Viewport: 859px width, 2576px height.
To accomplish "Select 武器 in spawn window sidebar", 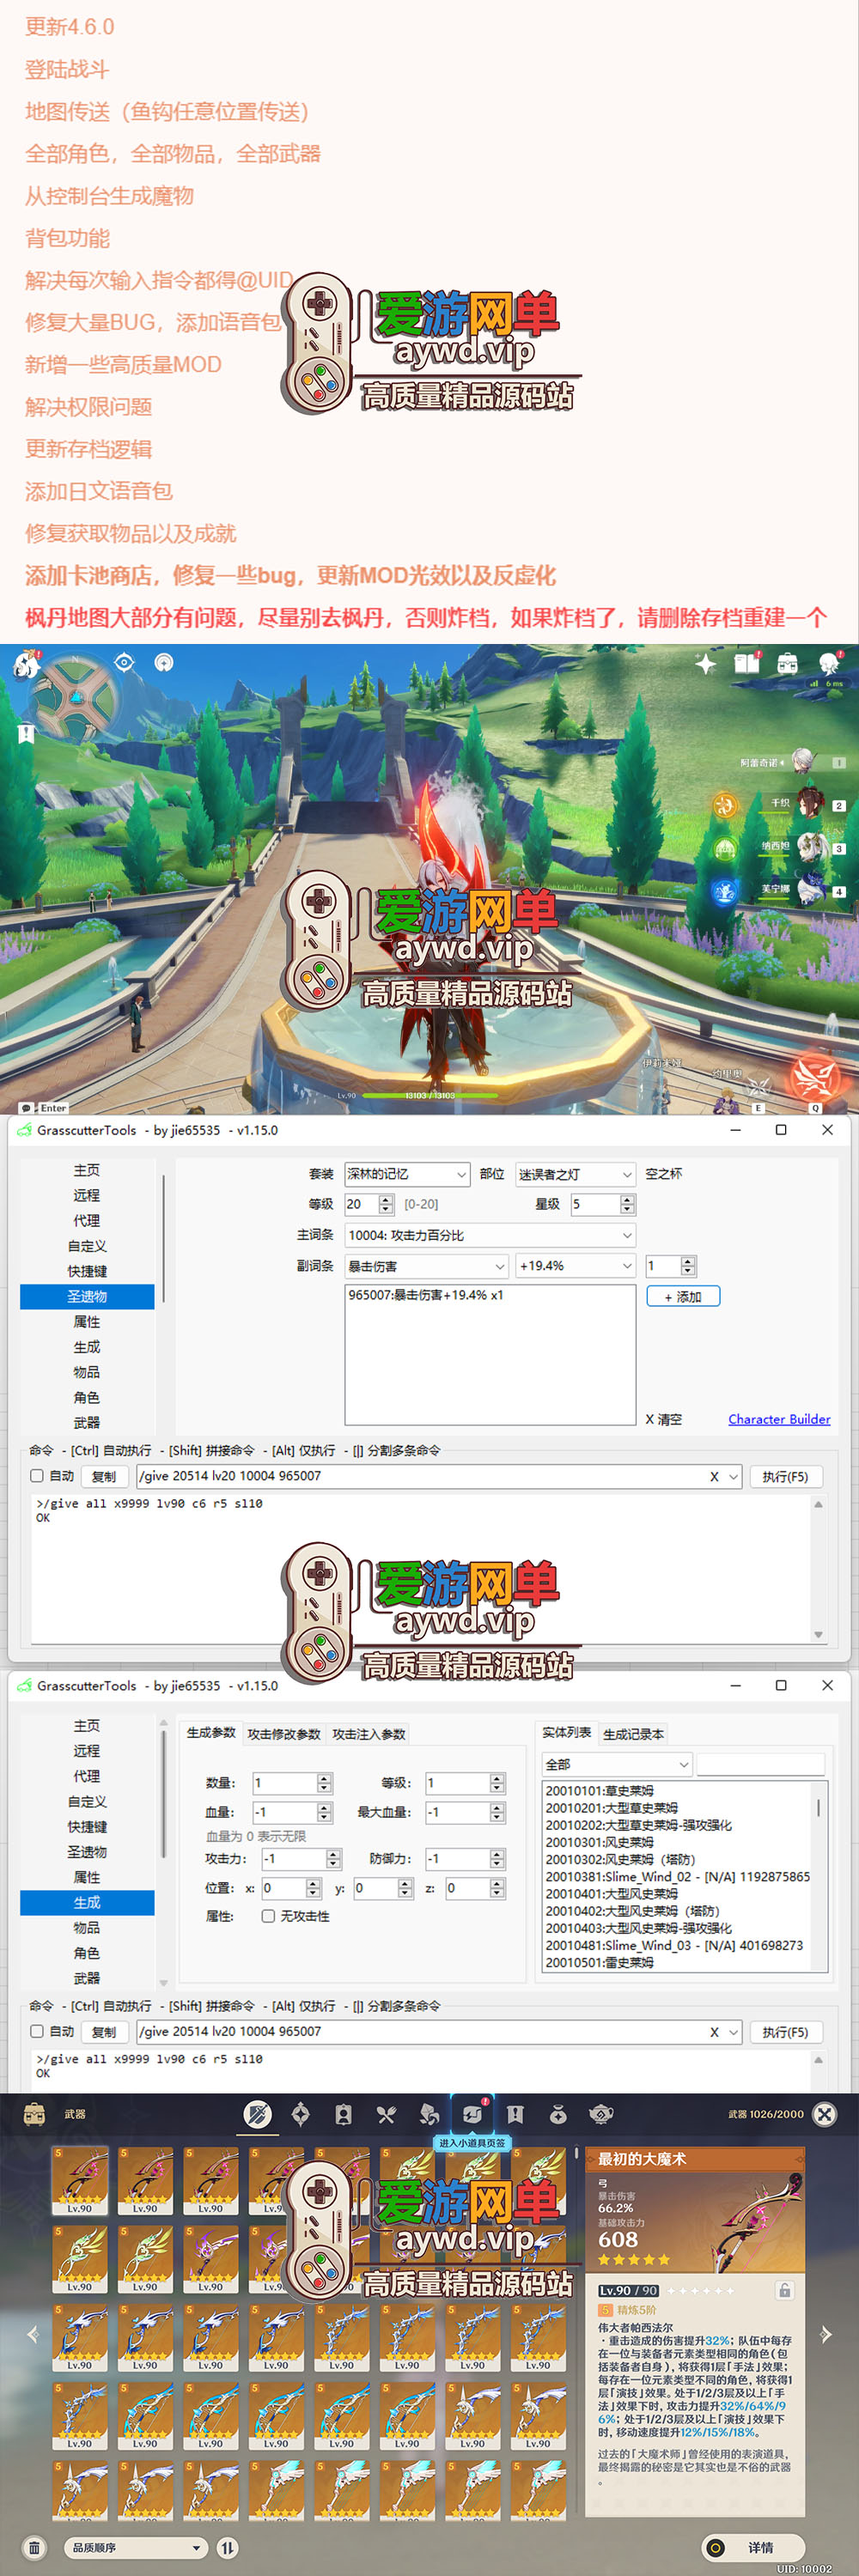I will coord(87,1978).
